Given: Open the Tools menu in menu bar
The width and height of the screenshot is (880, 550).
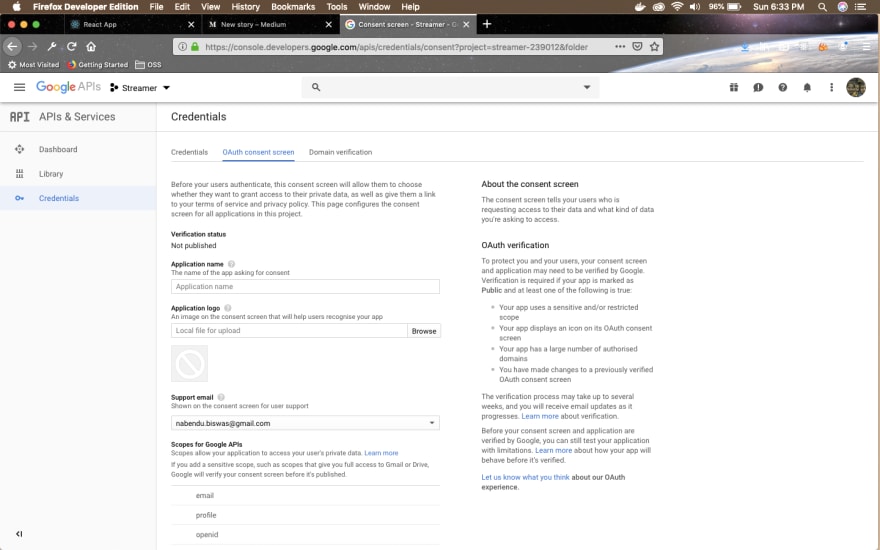Looking at the screenshot, I should click(x=337, y=7).
